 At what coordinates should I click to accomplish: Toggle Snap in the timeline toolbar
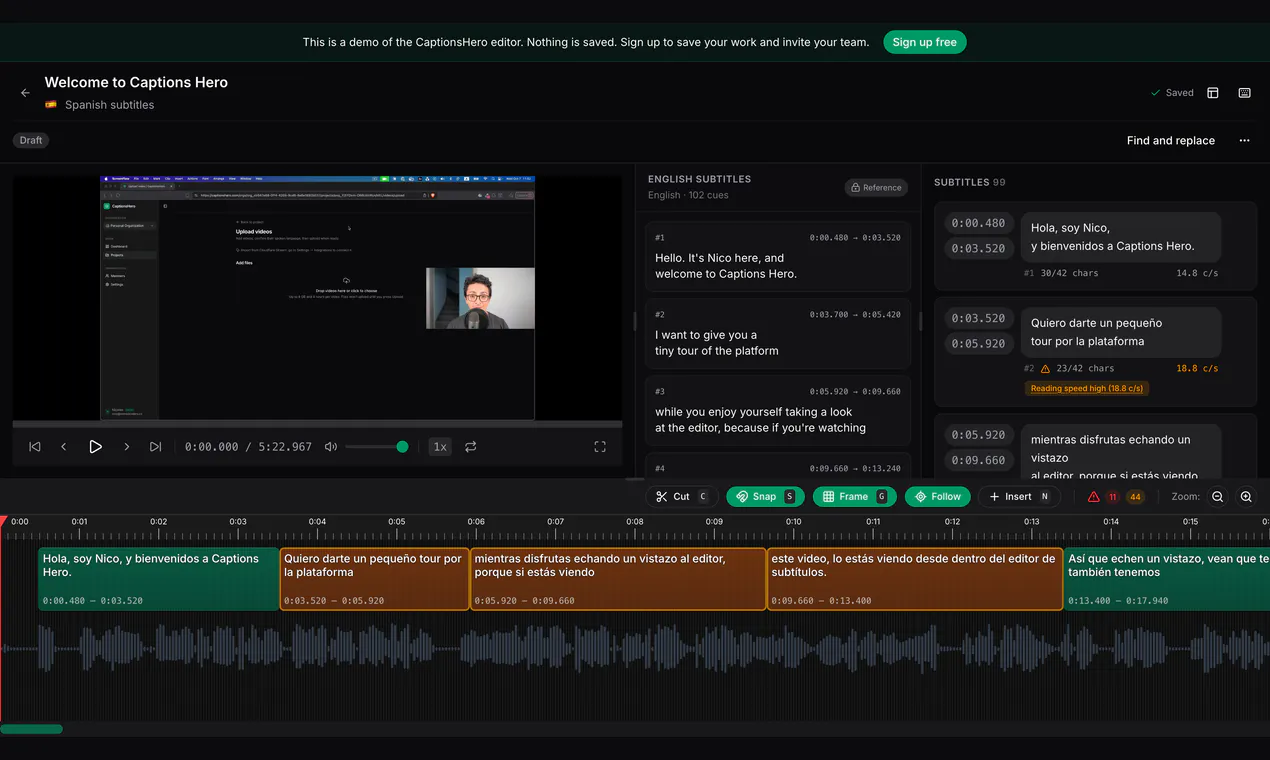pyautogui.click(x=765, y=497)
